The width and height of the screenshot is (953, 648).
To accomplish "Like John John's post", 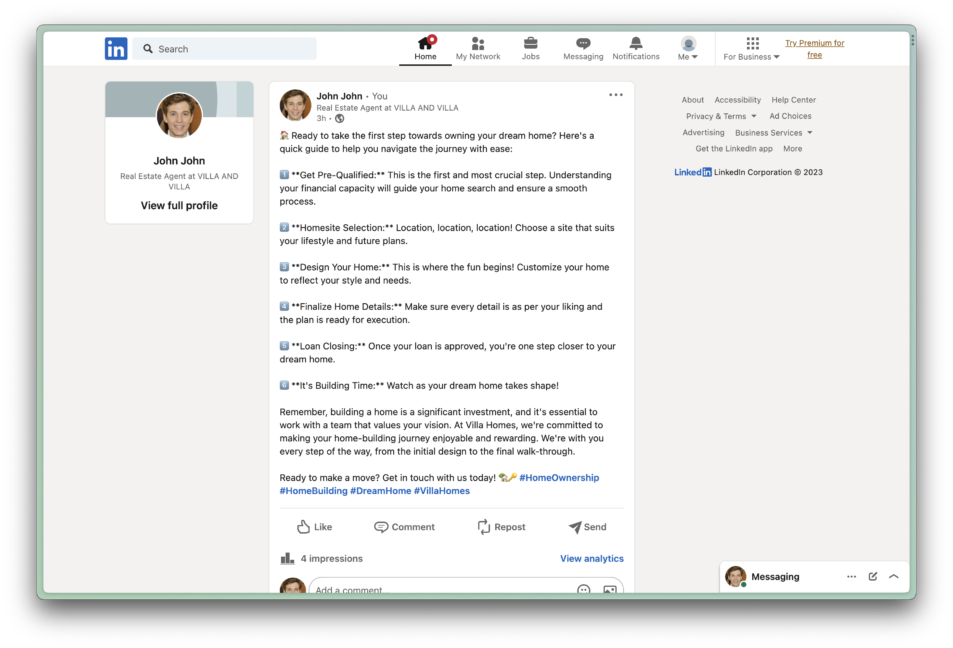I will (x=314, y=526).
